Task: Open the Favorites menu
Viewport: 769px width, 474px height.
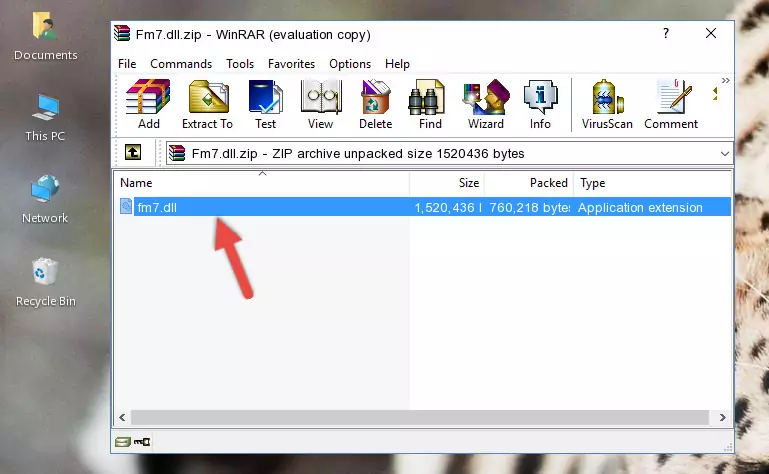Action: pyautogui.click(x=291, y=64)
